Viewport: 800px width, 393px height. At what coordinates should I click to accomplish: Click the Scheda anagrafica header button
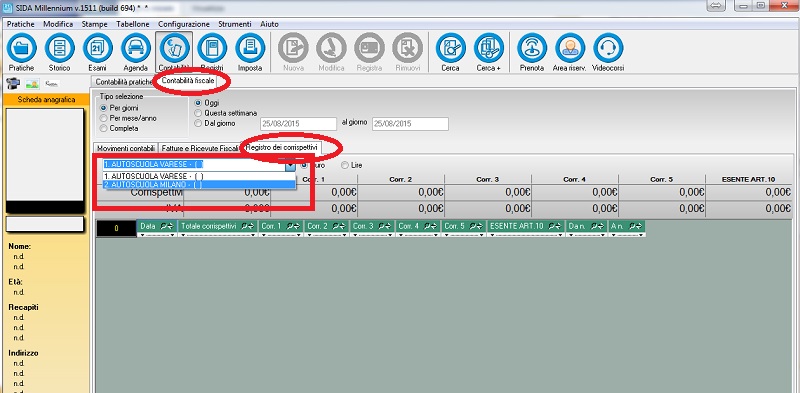point(46,100)
